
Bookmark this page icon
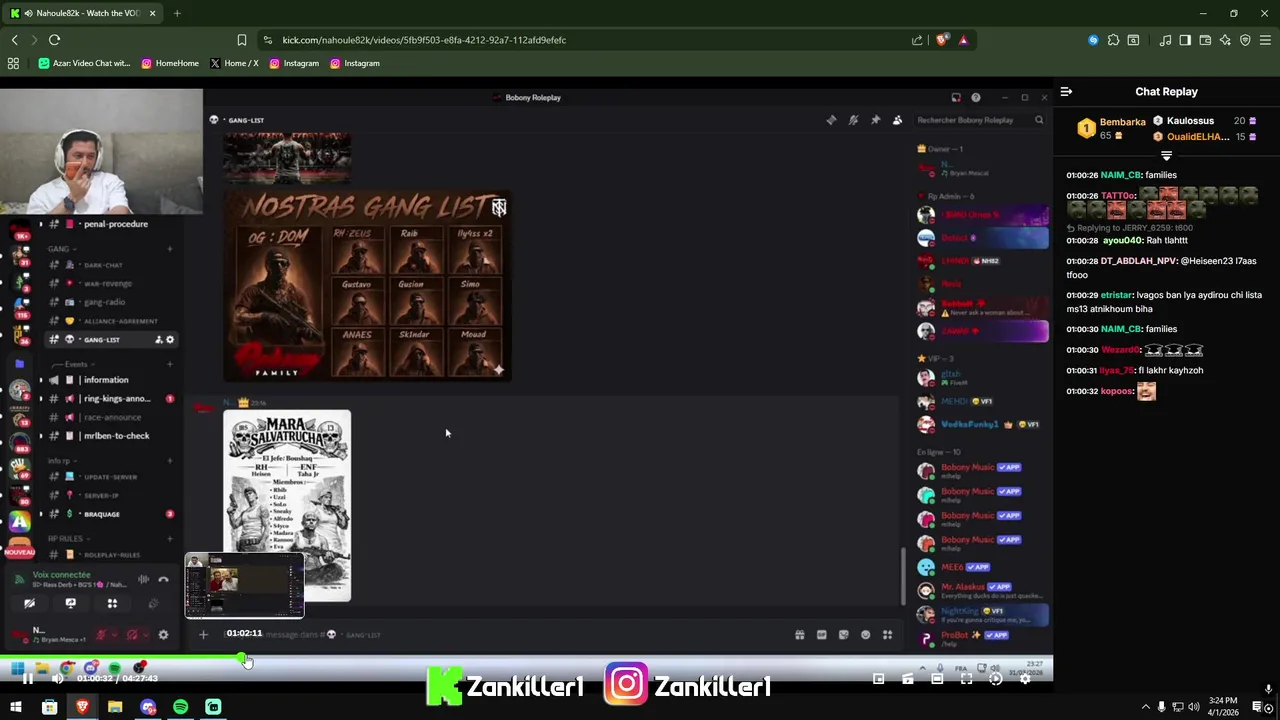pos(241,40)
